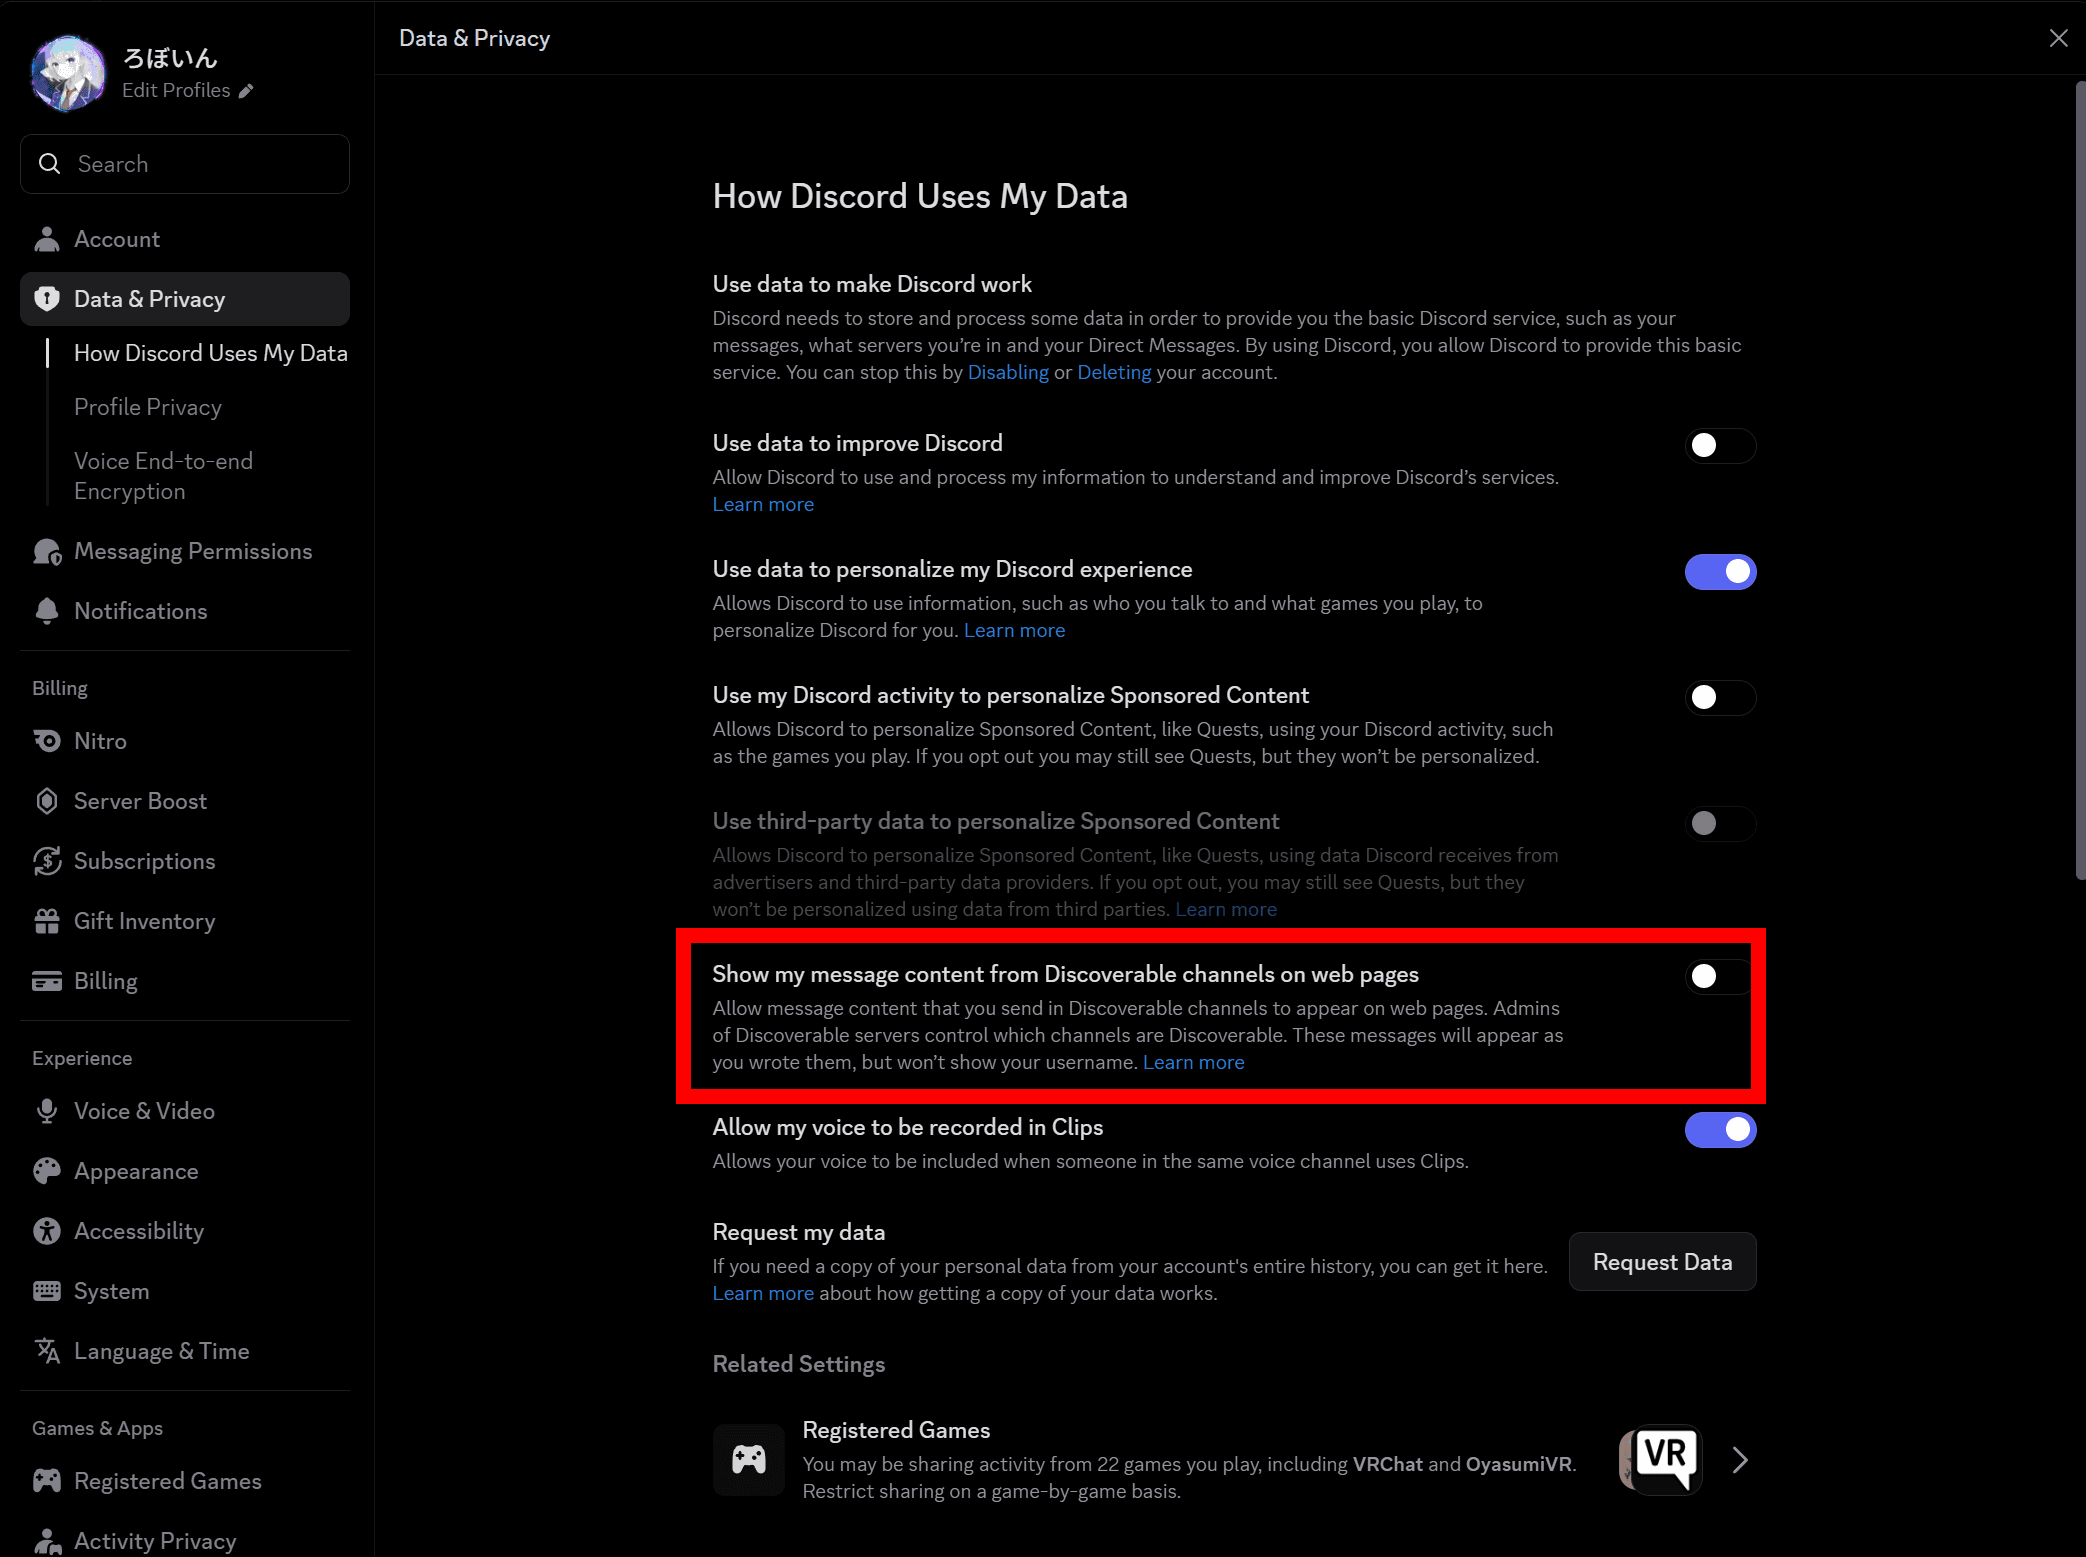The height and width of the screenshot is (1557, 2086).
Task: Click the Voice & Video microphone icon
Action: pyautogui.click(x=46, y=1111)
